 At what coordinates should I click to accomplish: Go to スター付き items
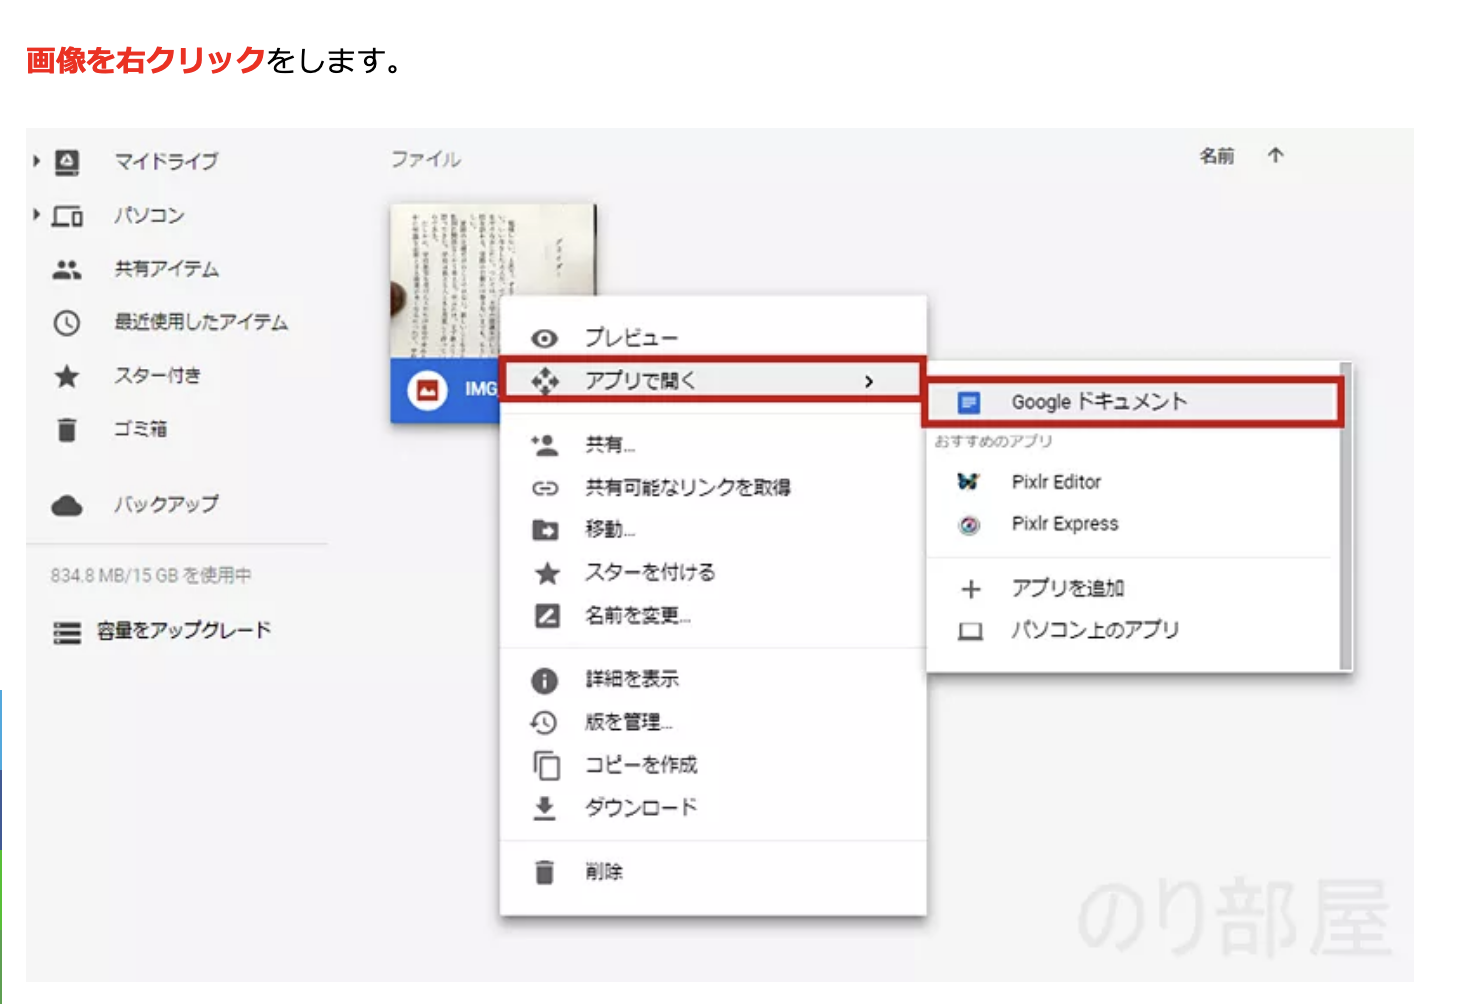coord(158,376)
